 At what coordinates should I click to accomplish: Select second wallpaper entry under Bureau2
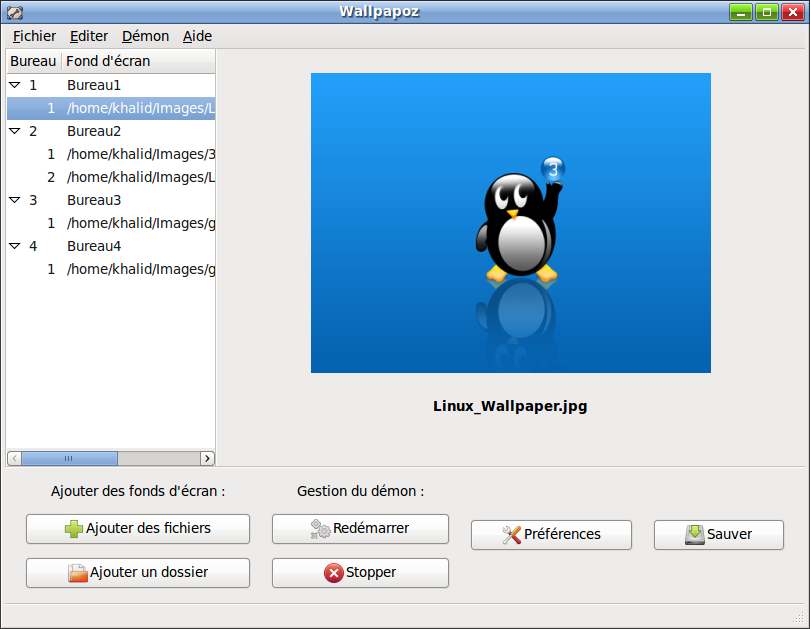point(111,177)
